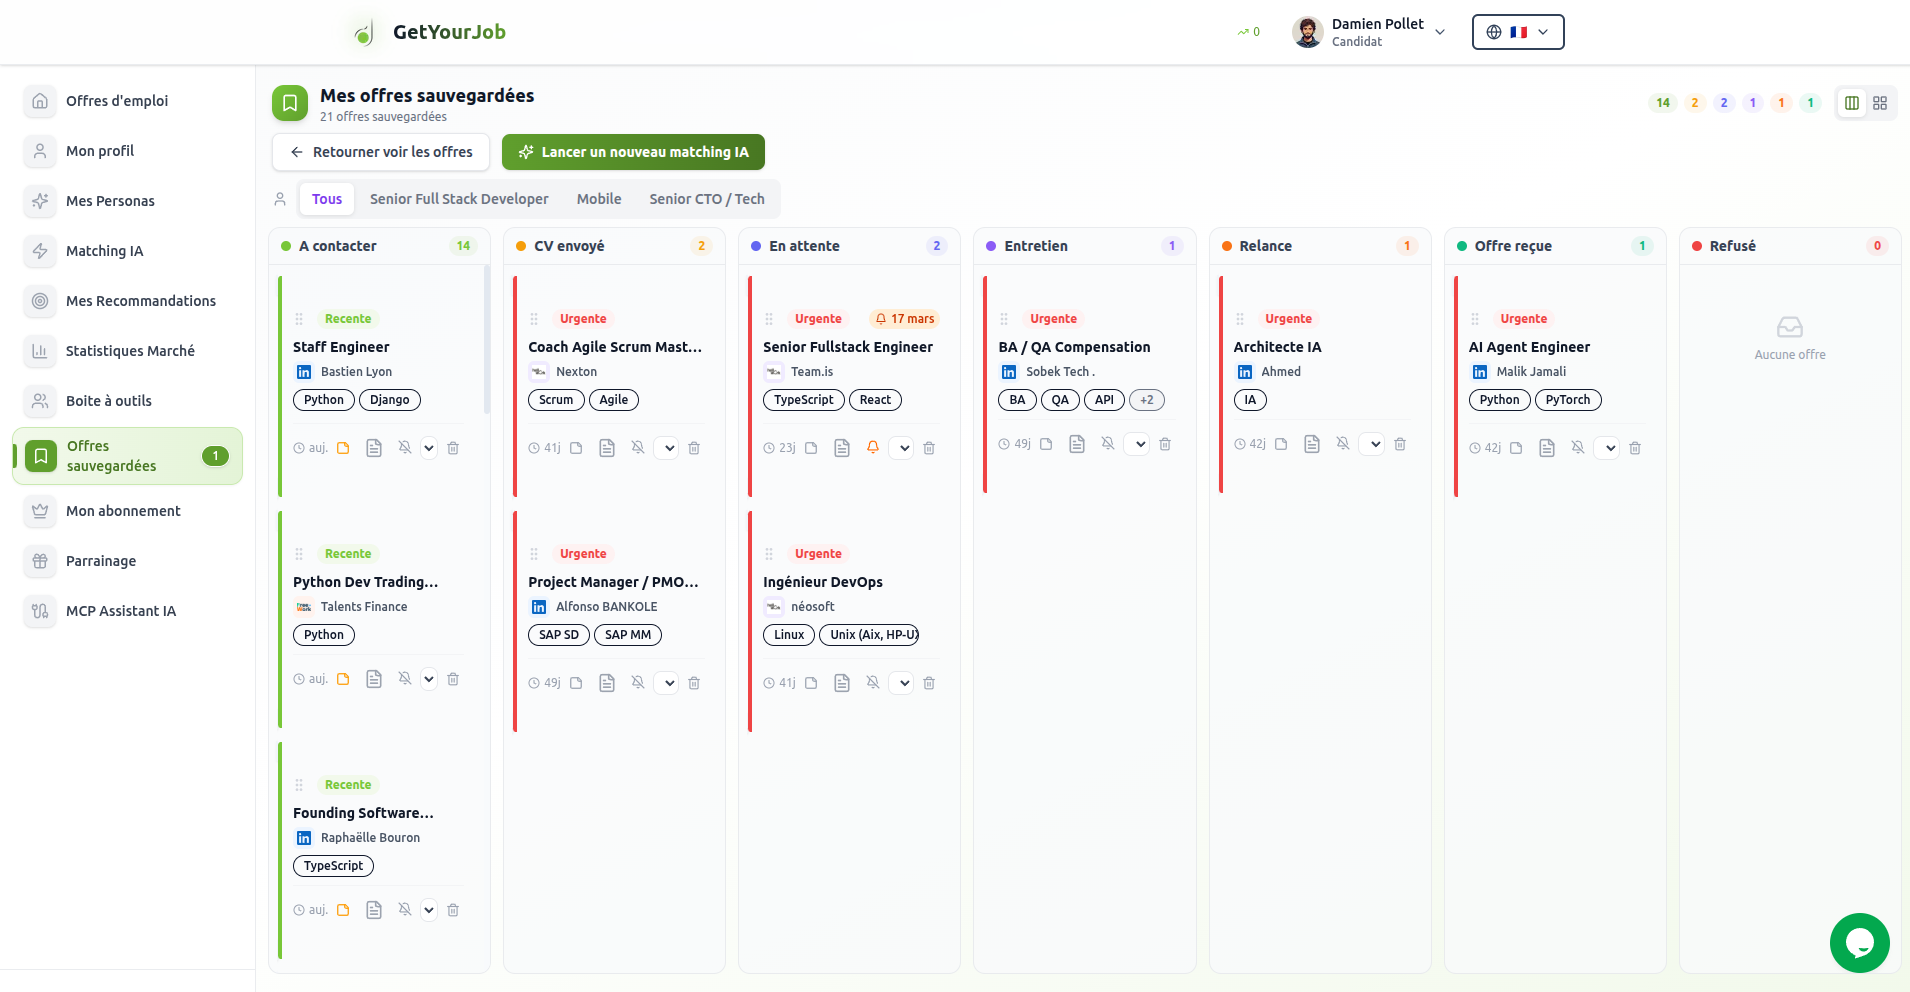Screen dimensions: 1910x992
Task: Grab drag handle on Staff Engineer card
Action: (x=299, y=319)
